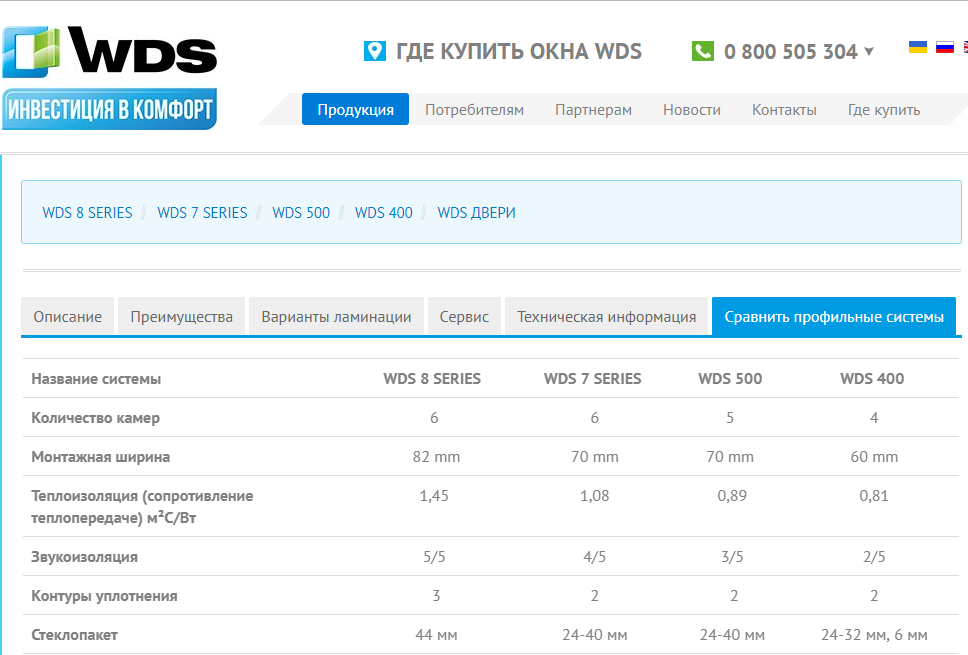
Task: Go to WDS 8 SERIES link
Action: coord(87,212)
